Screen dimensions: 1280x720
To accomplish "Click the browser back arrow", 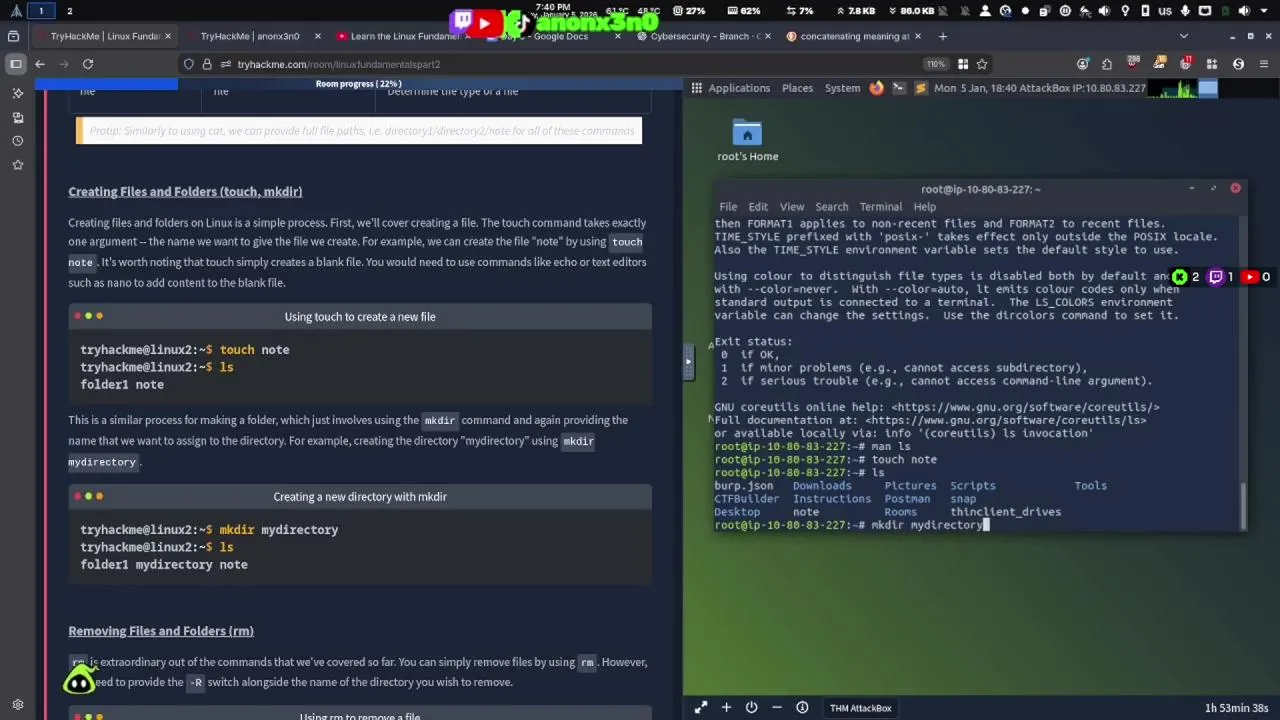I will point(40,64).
